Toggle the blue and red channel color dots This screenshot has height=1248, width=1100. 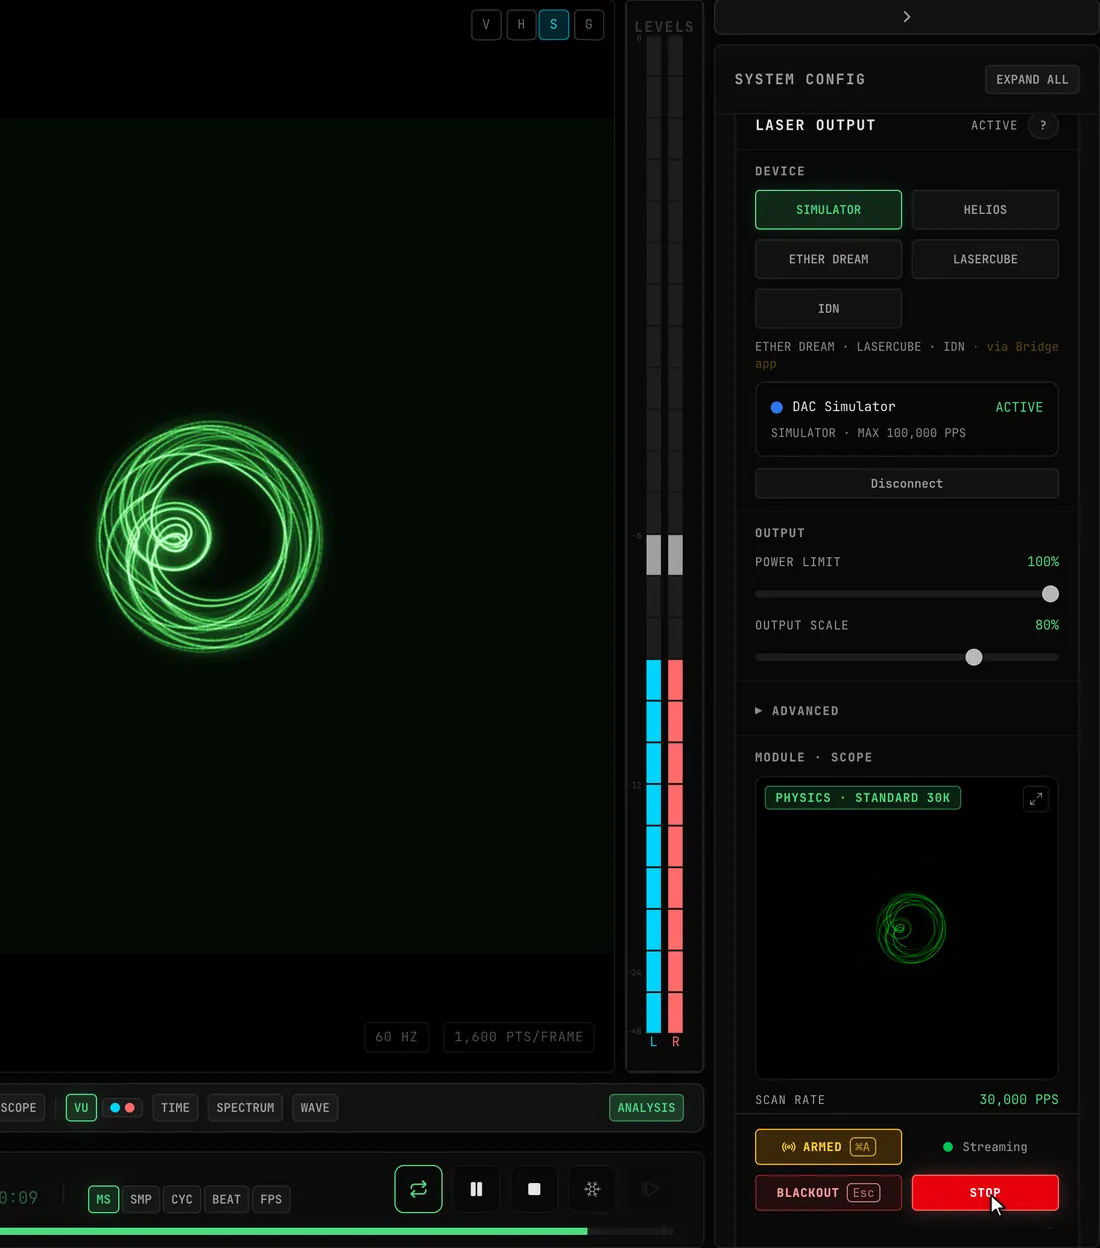tap(122, 1108)
